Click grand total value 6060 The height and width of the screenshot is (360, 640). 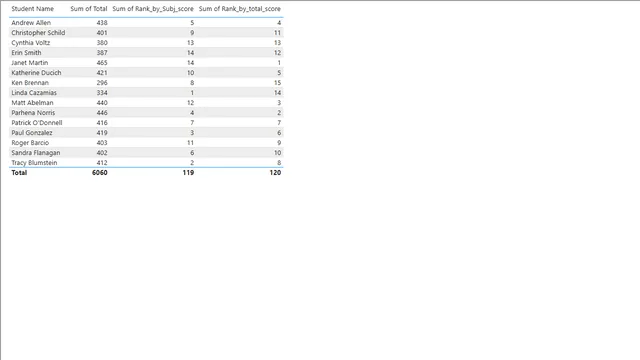100,173
